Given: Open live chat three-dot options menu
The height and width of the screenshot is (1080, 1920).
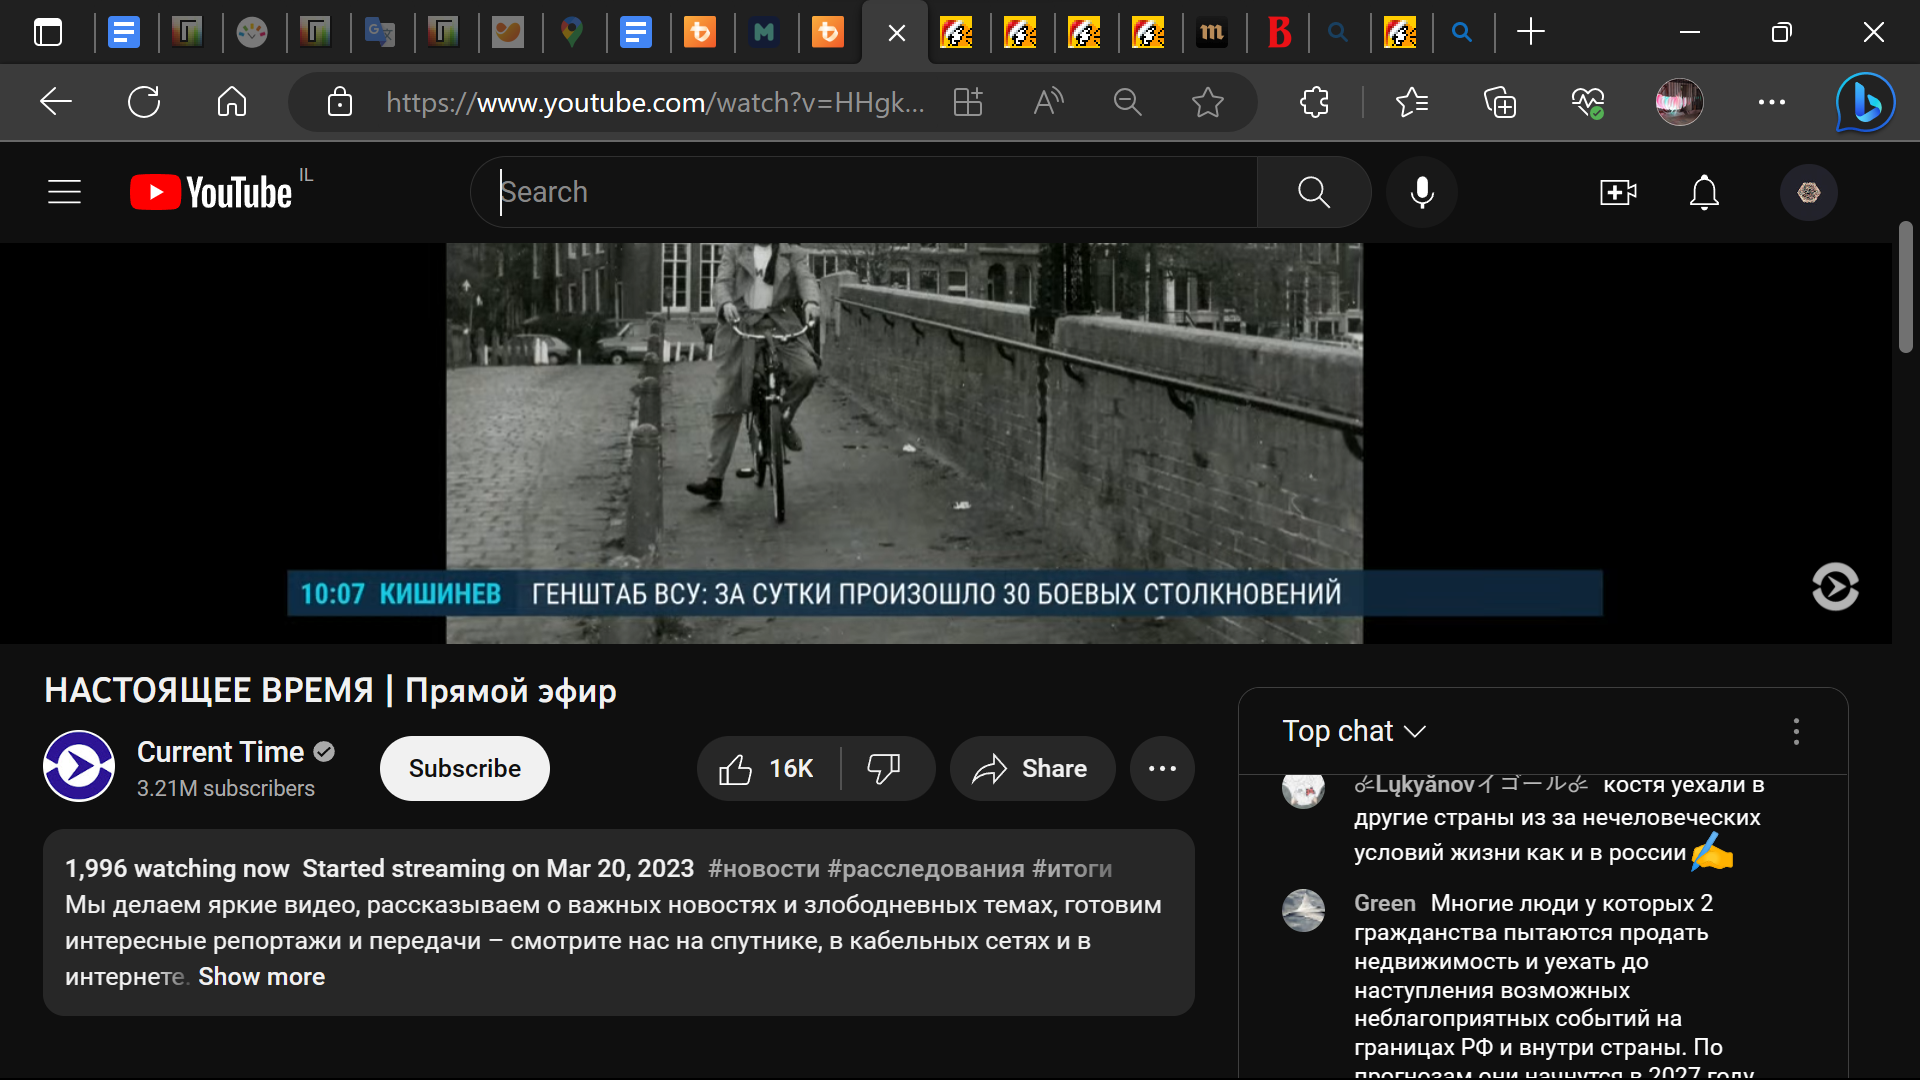Looking at the screenshot, I should click(1796, 732).
